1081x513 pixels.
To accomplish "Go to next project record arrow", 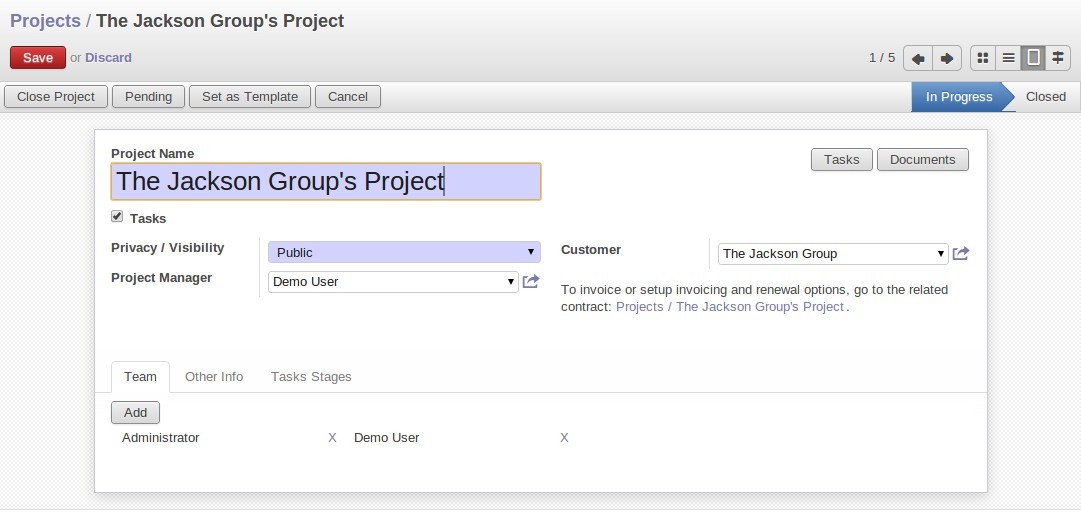I will (x=947, y=59).
